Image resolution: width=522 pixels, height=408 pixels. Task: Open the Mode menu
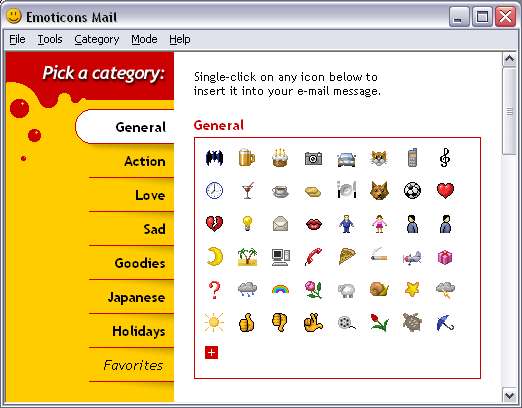(144, 39)
